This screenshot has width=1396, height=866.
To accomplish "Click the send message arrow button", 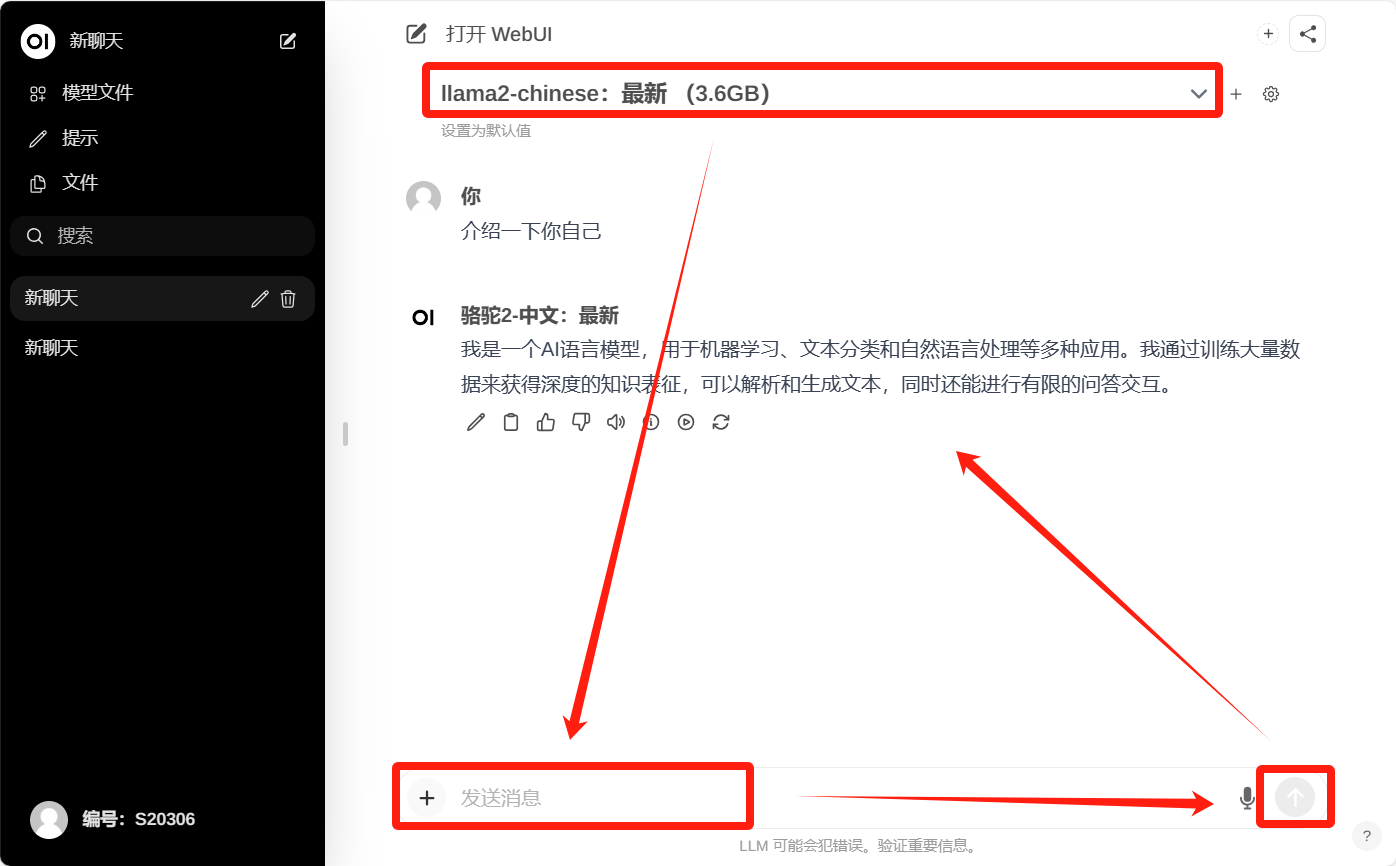I will (1295, 798).
